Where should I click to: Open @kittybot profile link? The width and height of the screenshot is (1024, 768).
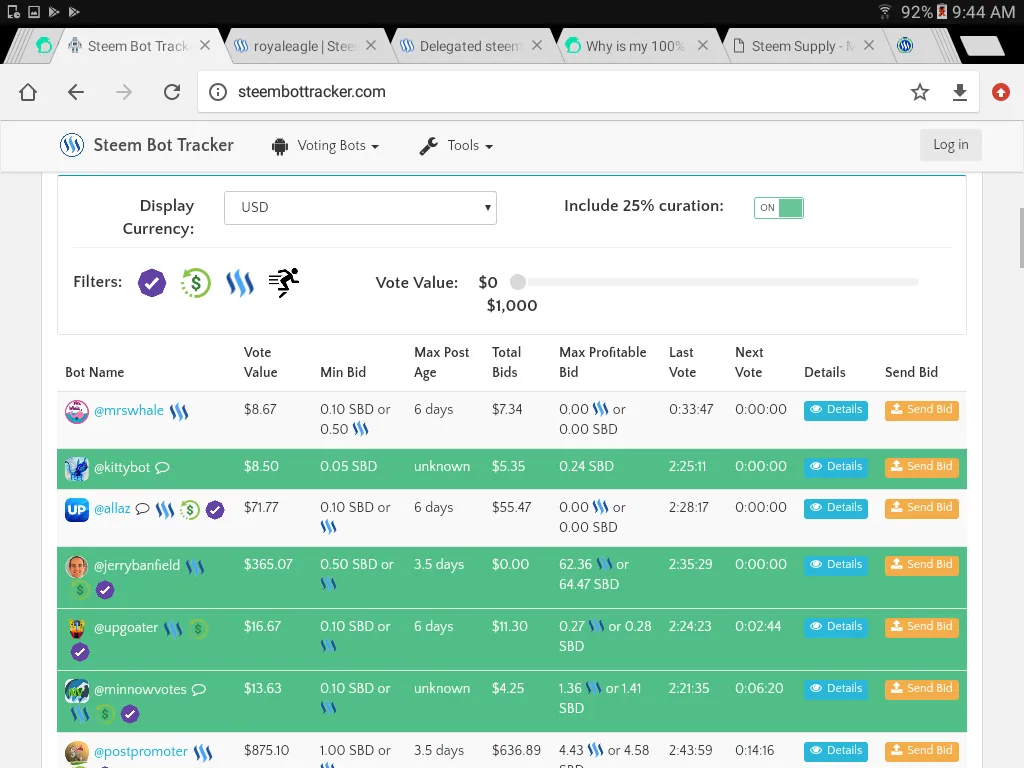coord(122,468)
